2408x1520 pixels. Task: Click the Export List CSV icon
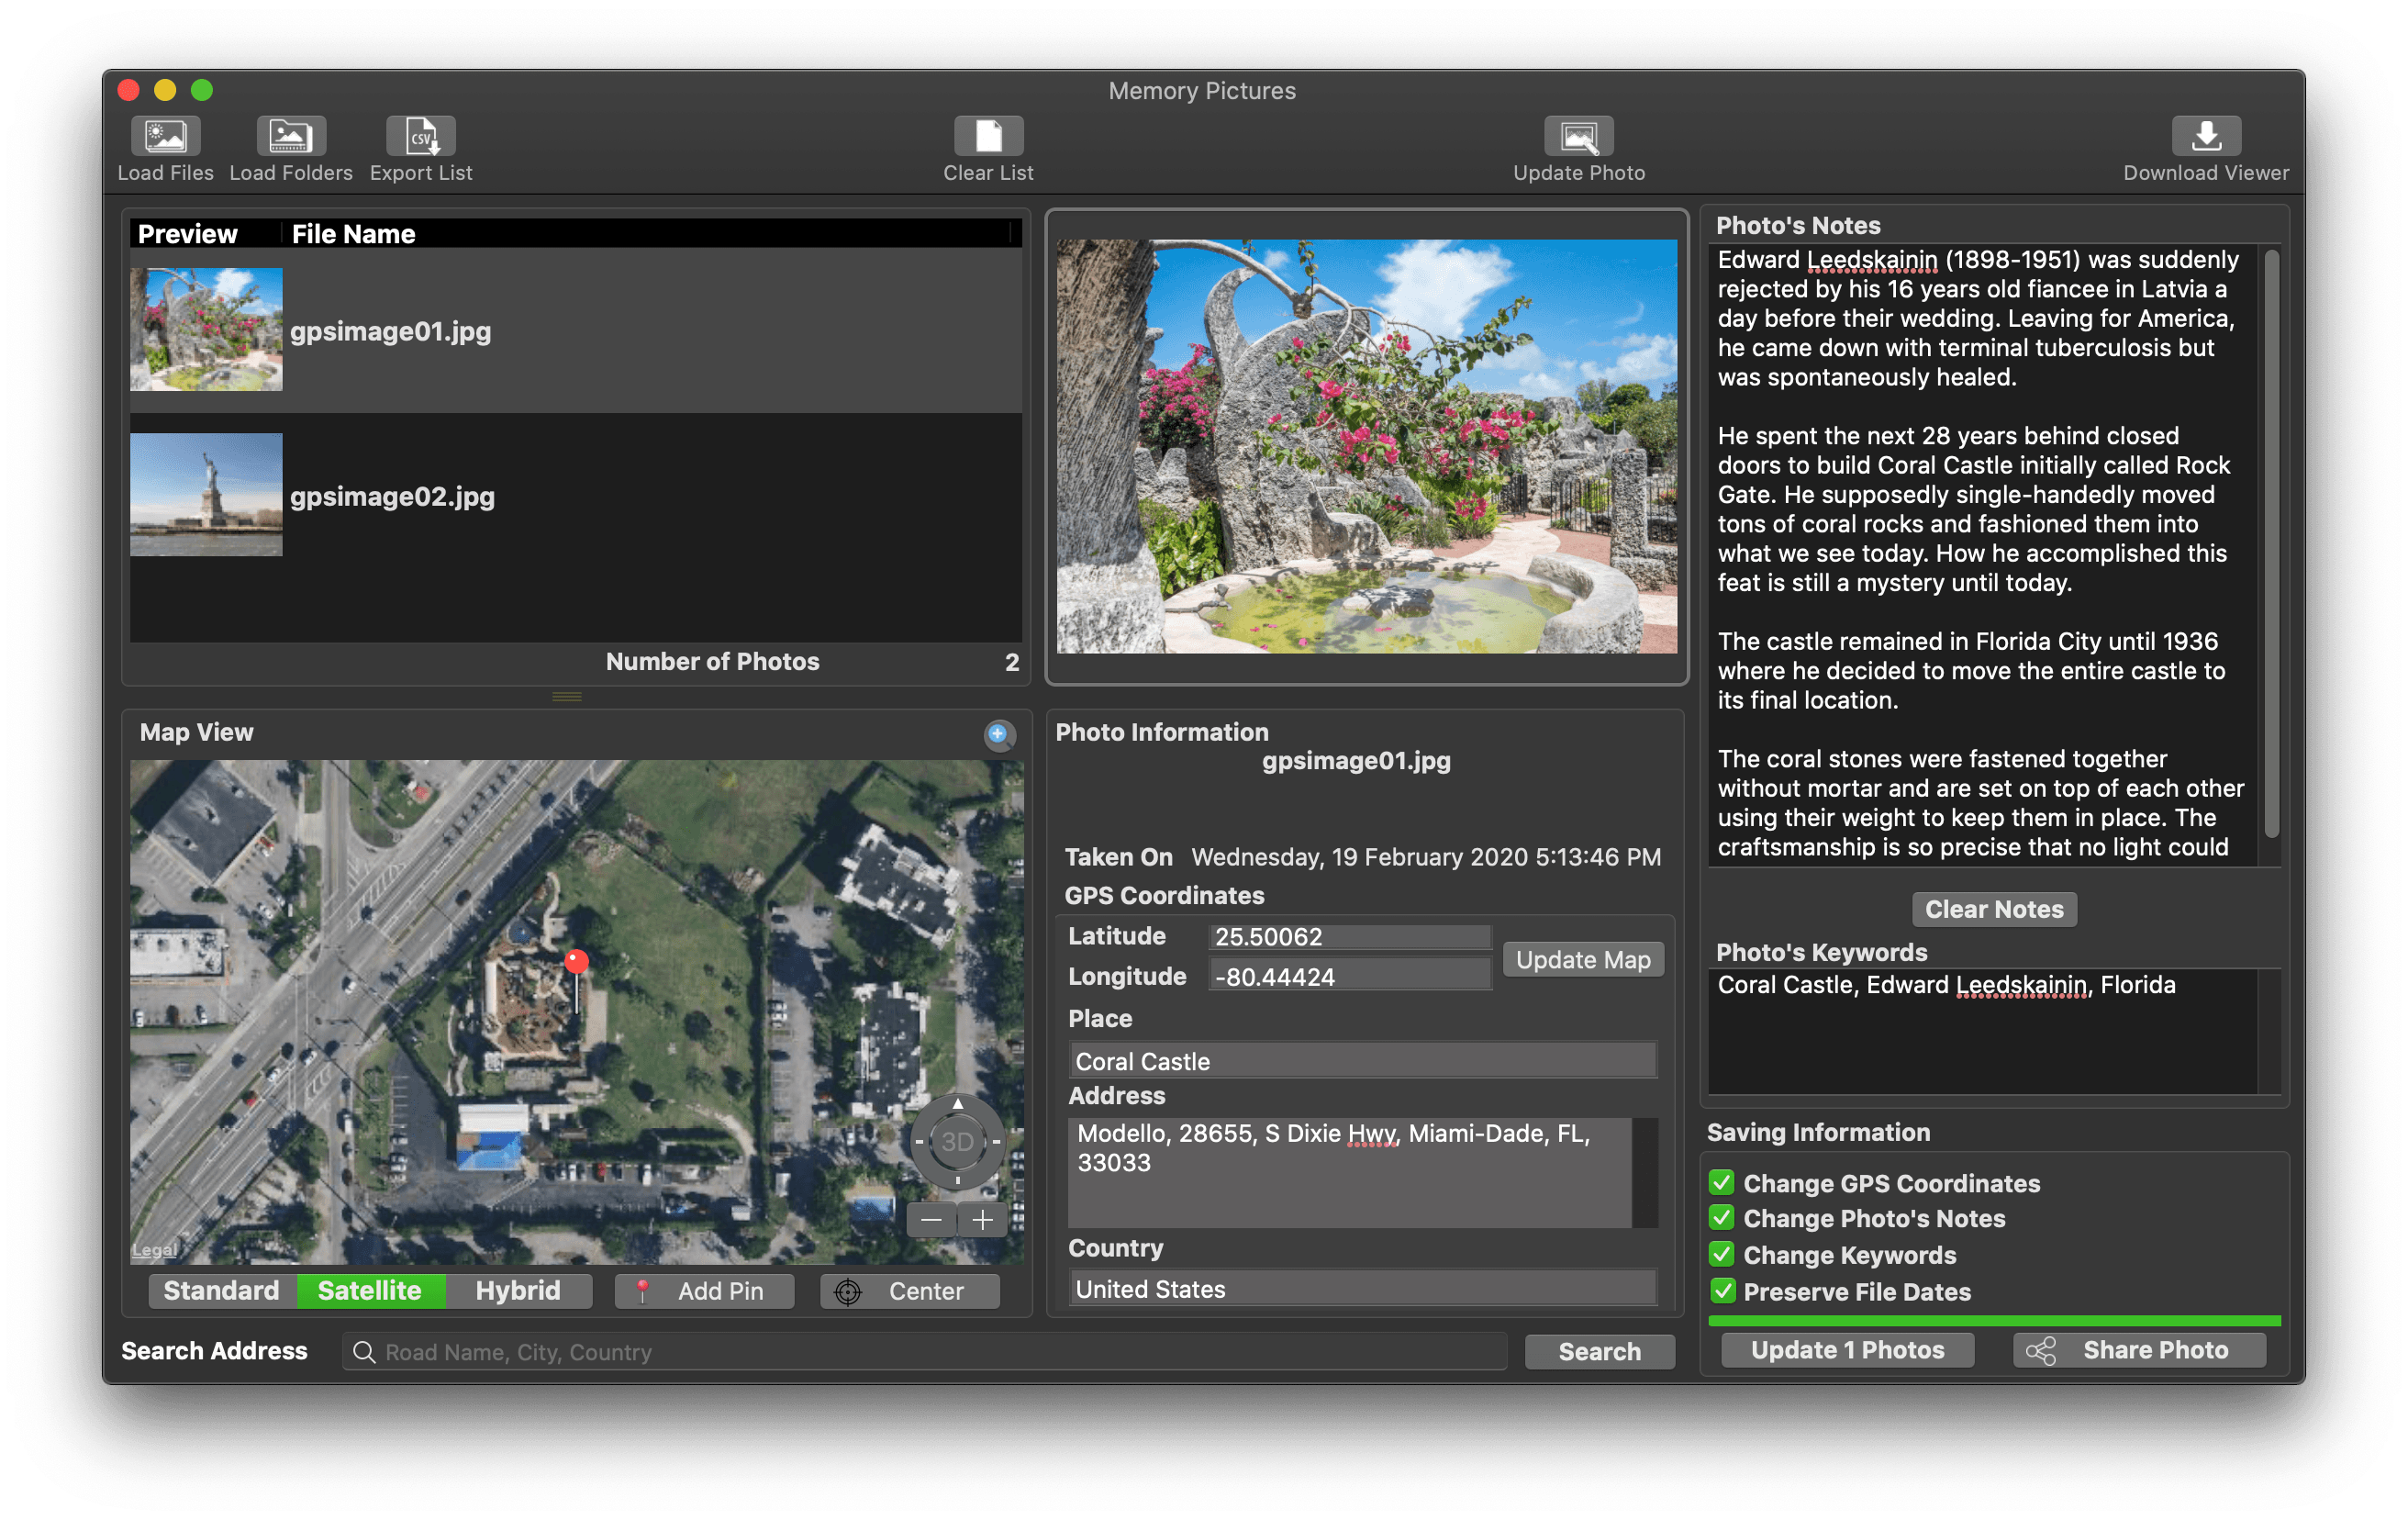pyautogui.click(x=421, y=136)
